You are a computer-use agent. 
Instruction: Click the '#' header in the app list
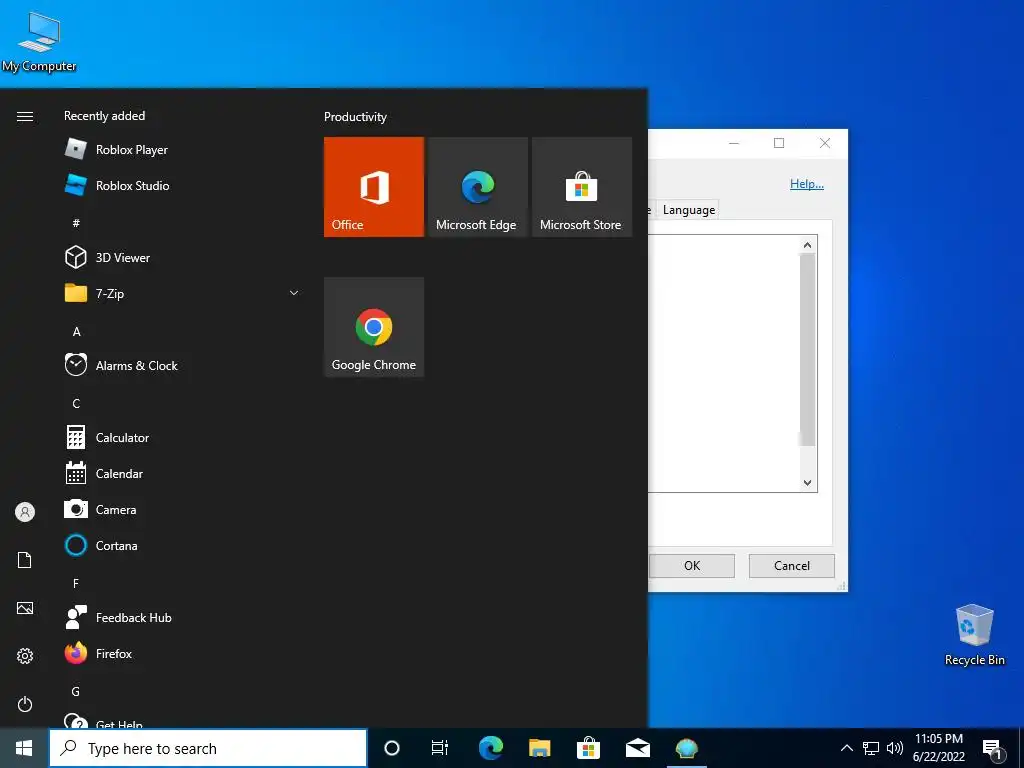(76, 223)
